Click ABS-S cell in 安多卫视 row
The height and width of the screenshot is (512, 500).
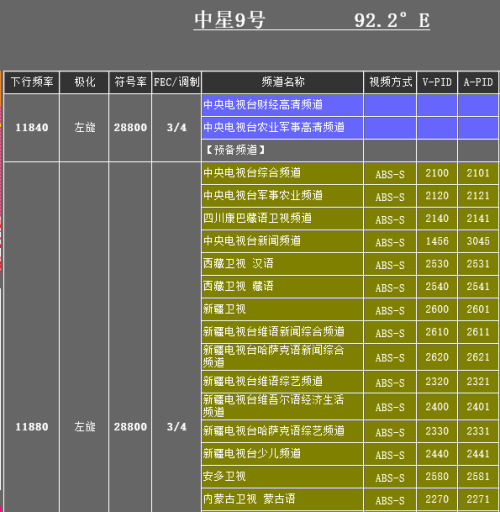tap(390, 478)
